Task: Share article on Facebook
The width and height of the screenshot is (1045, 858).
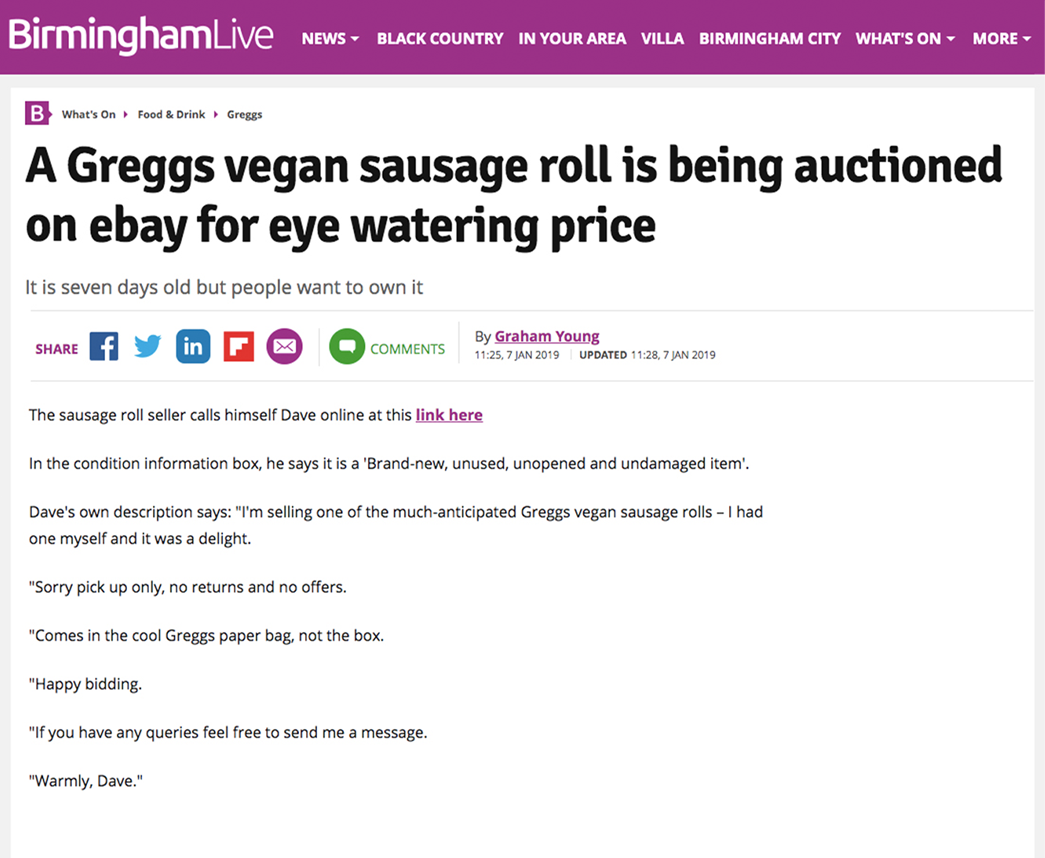Action: point(104,347)
